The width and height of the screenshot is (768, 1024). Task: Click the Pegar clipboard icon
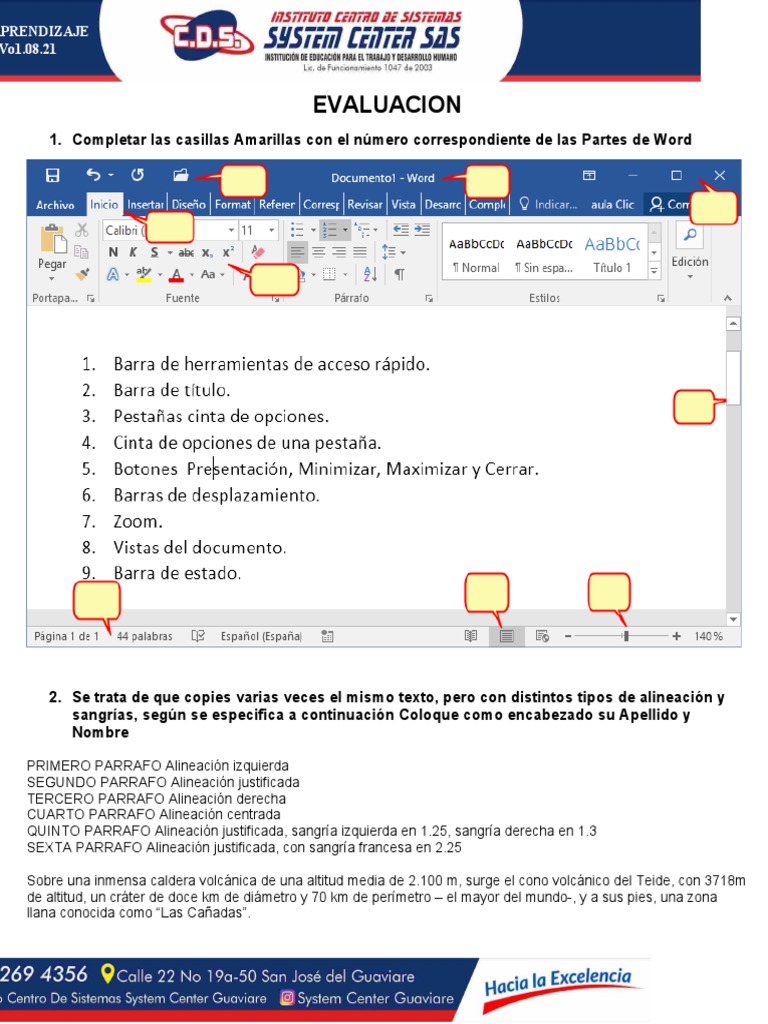pyautogui.click(x=53, y=239)
